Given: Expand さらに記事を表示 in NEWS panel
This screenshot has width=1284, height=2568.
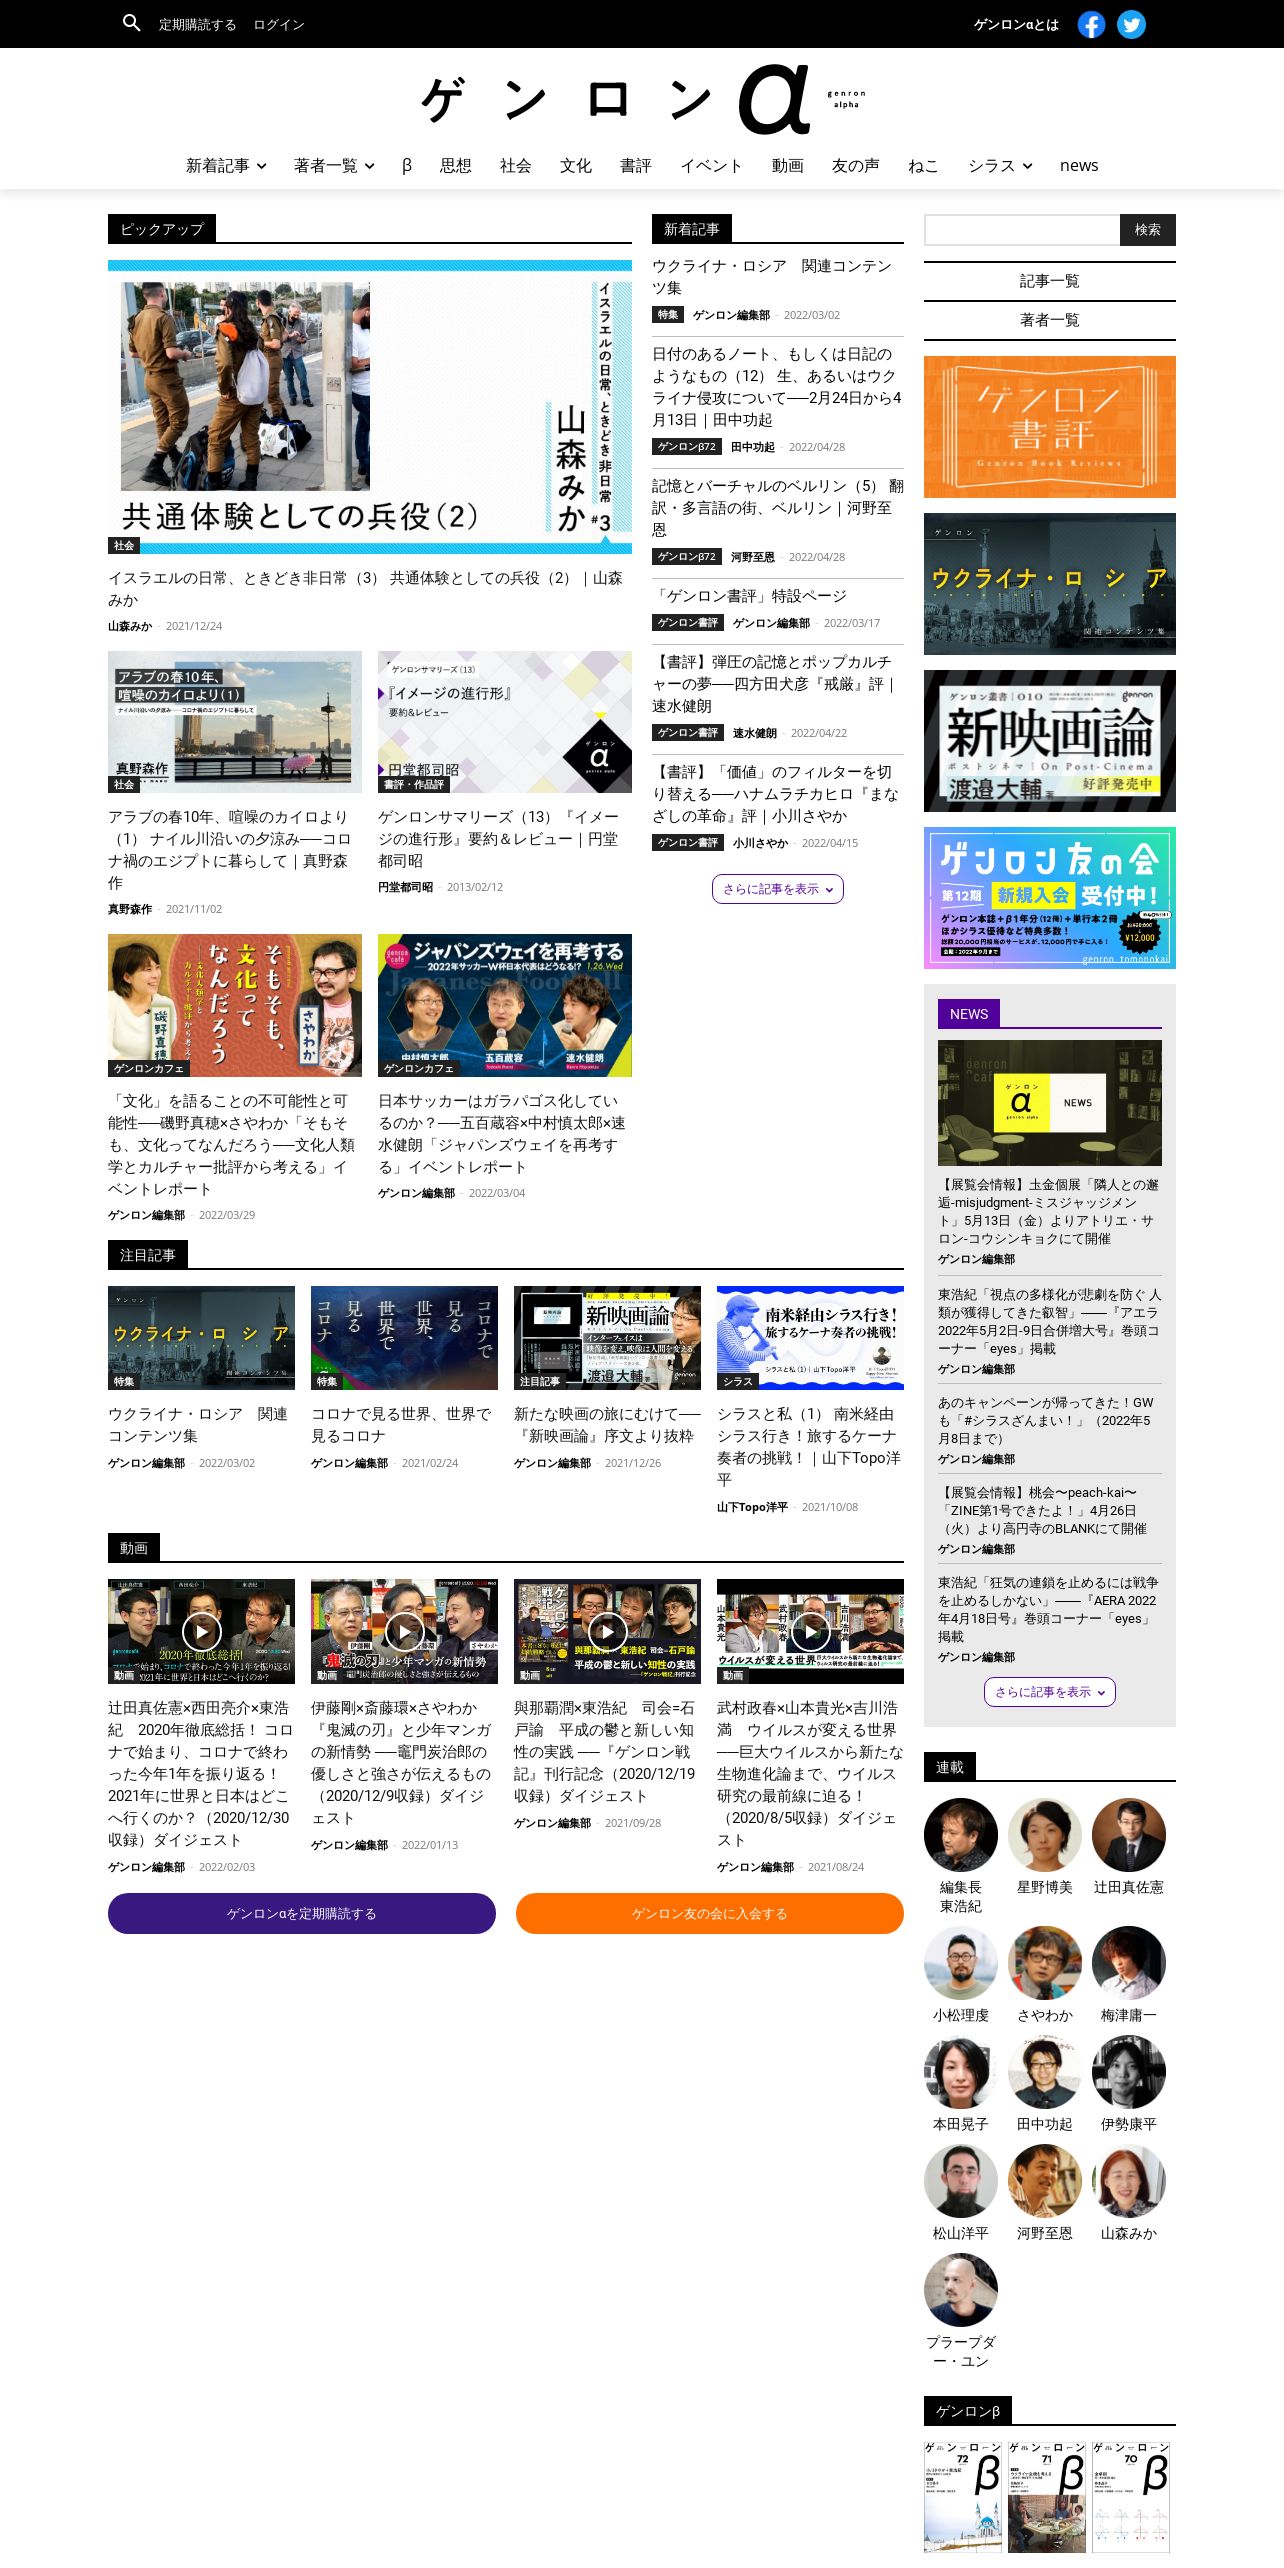Looking at the screenshot, I should click(1050, 1692).
